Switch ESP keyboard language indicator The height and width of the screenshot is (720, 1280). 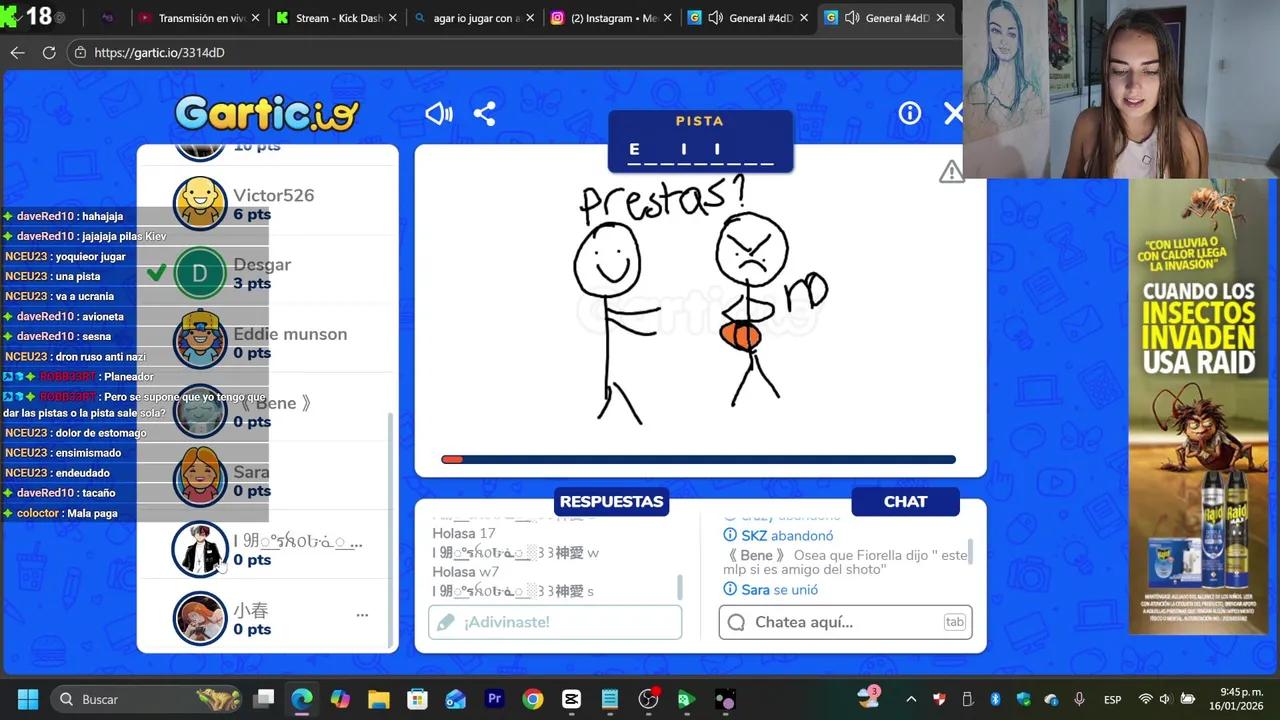click(x=1112, y=699)
